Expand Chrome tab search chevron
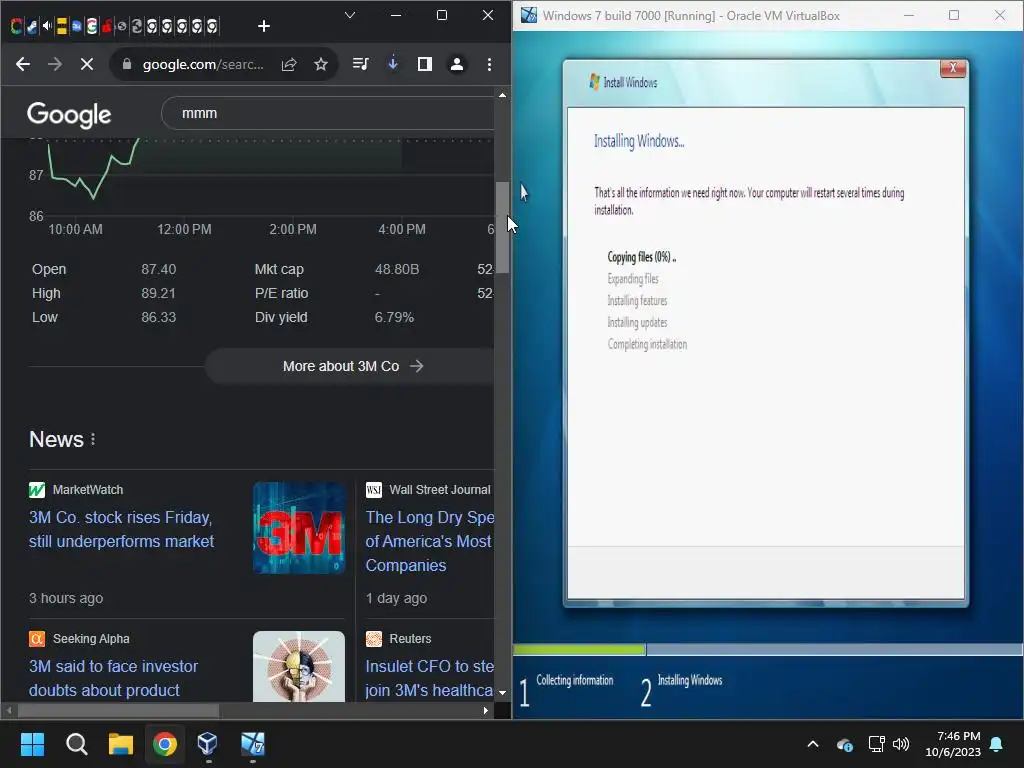This screenshot has height=768, width=1024. (350, 15)
